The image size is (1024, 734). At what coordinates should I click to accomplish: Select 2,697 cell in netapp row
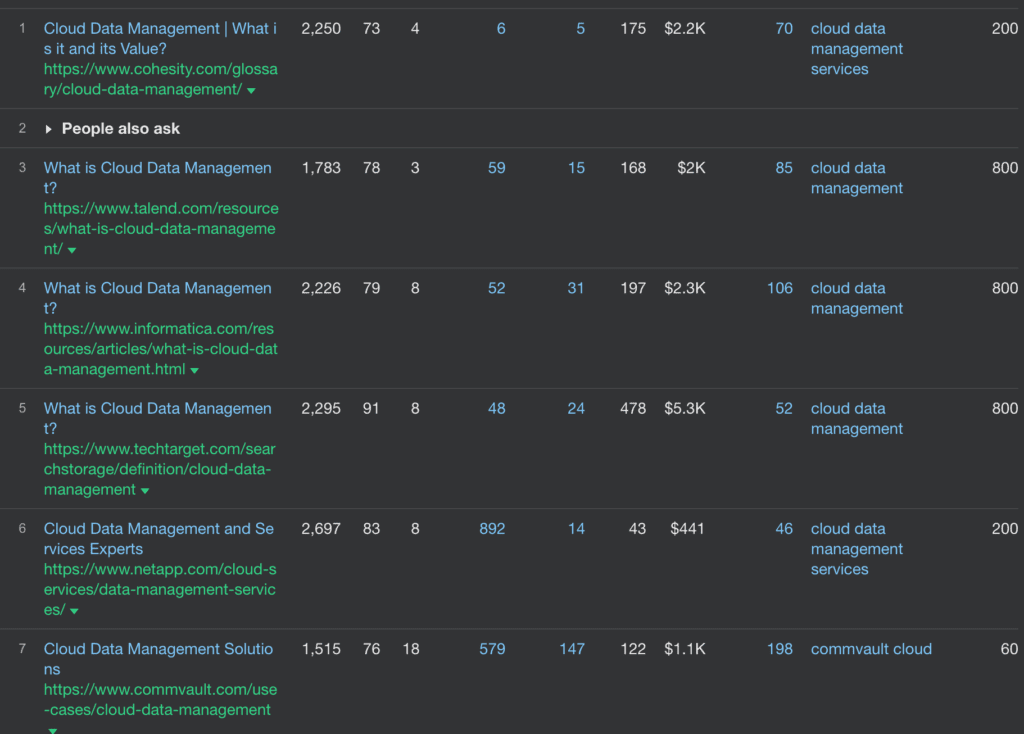321,528
